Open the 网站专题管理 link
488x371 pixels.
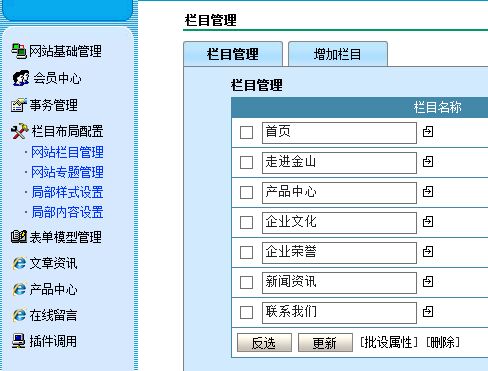click(67, 172)
